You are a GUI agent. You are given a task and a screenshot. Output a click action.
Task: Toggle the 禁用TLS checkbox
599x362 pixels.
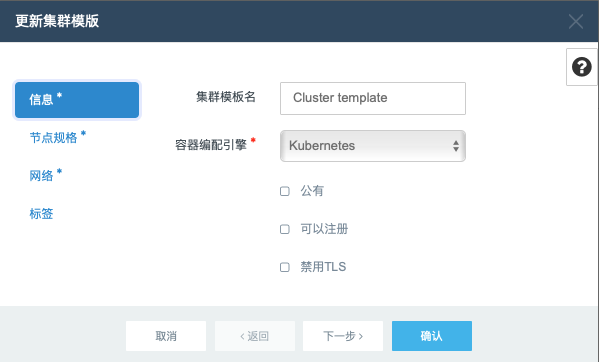(285, 267)
